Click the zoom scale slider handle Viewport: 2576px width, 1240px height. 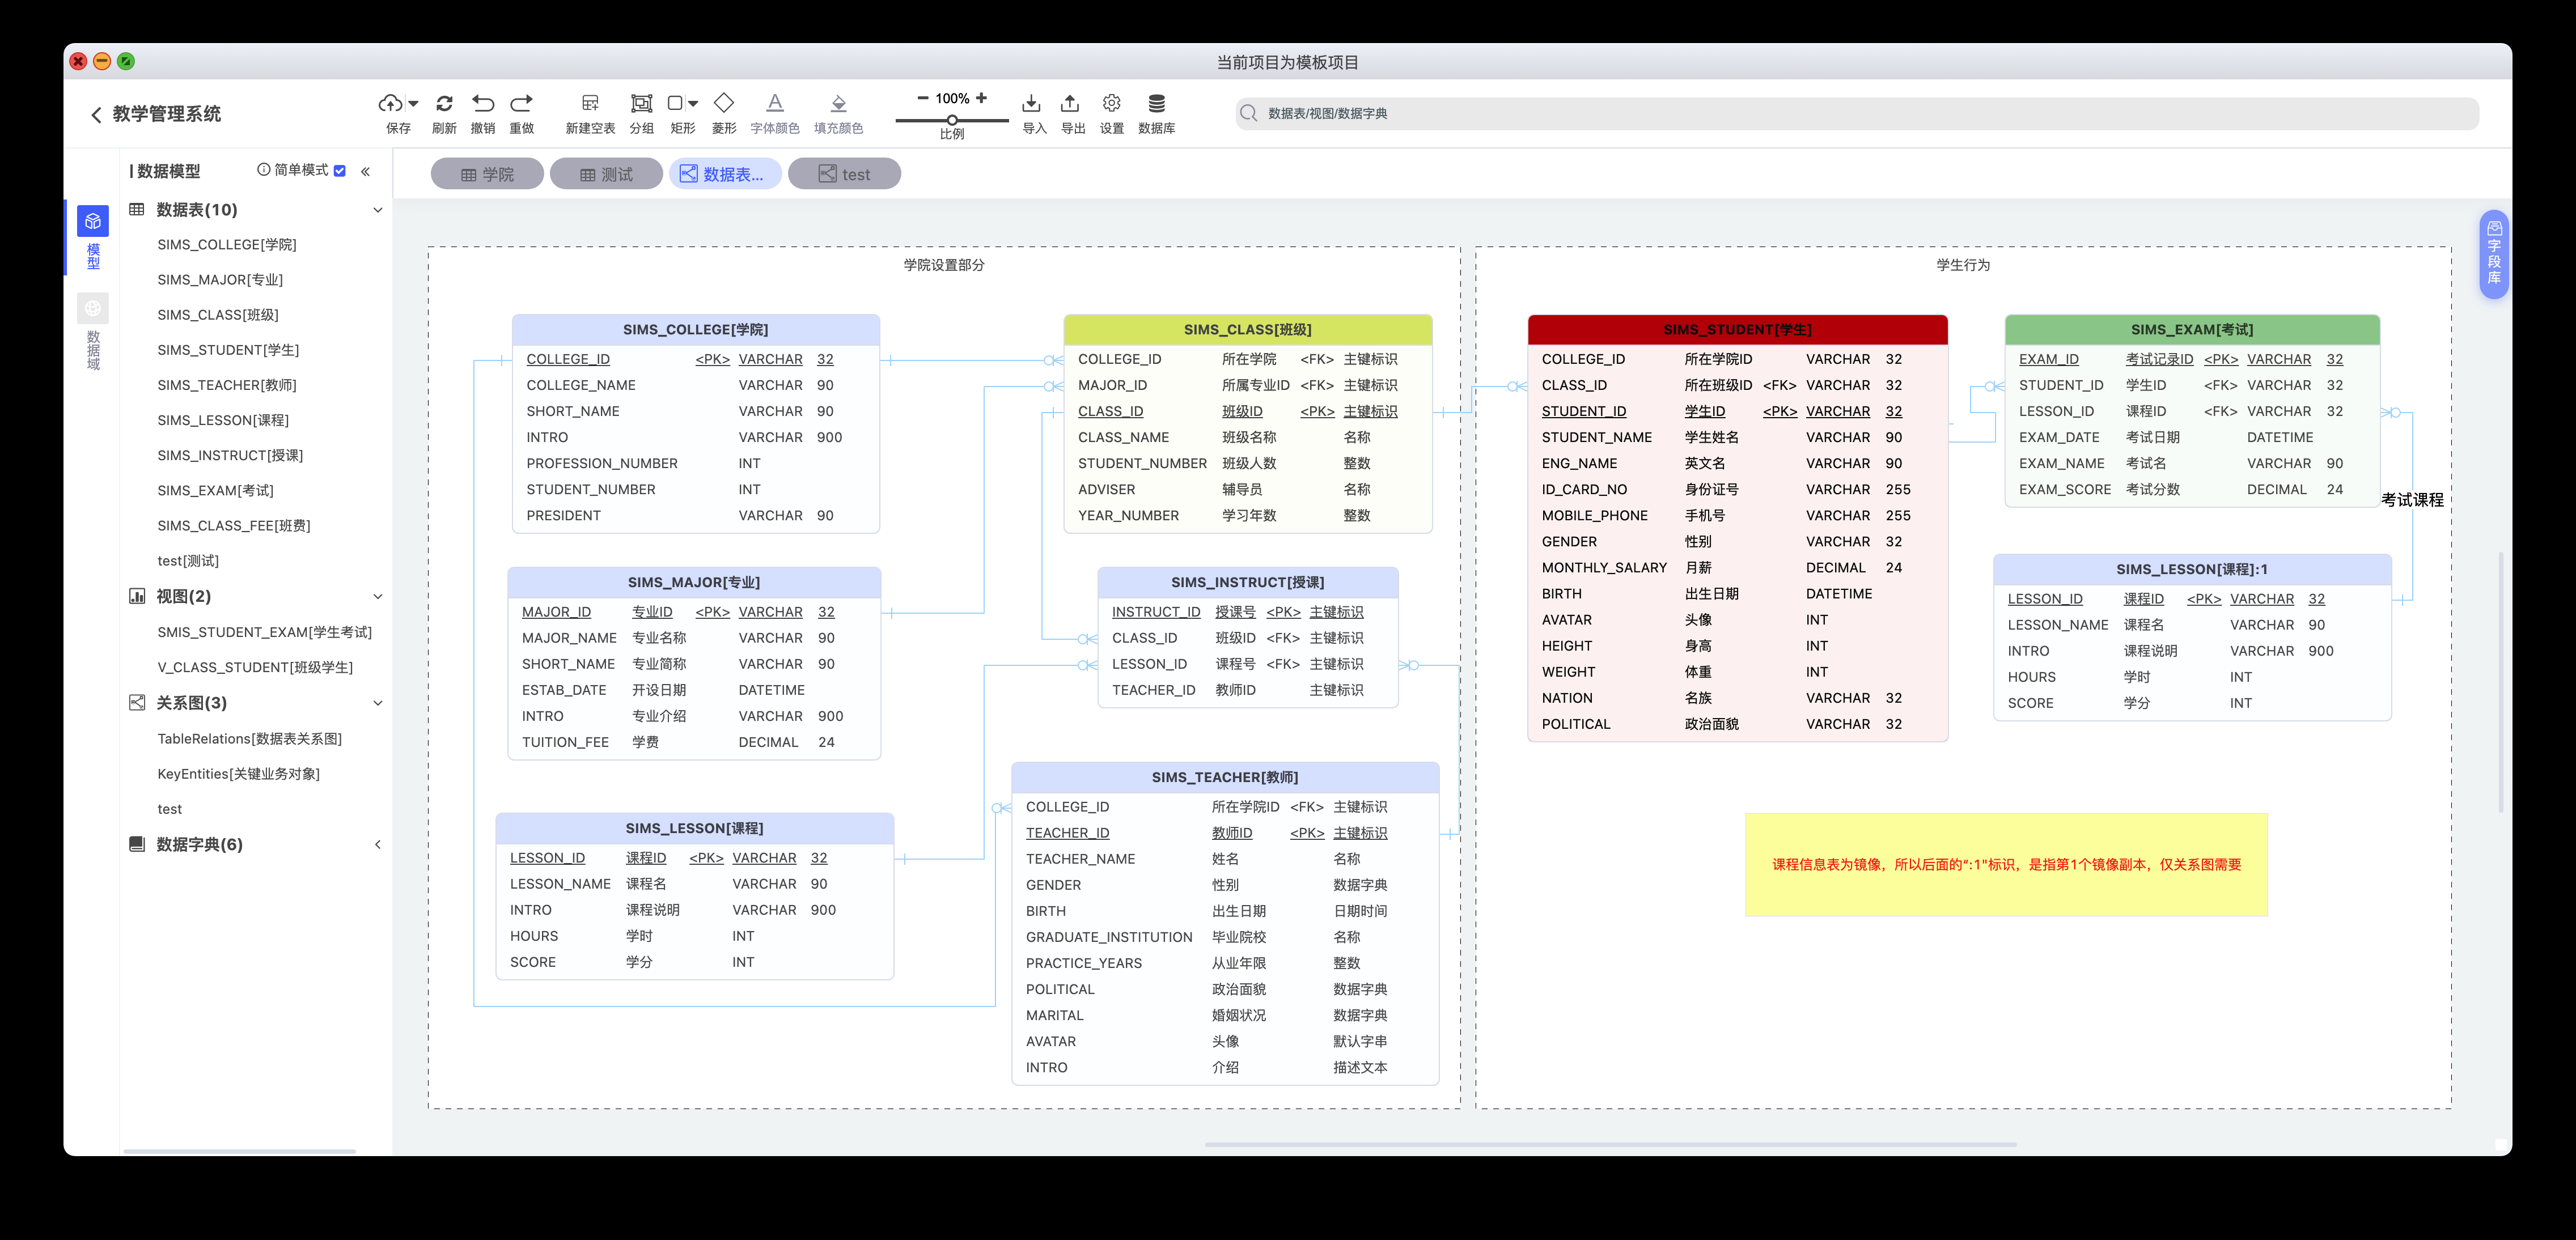[x=952, y=120]
